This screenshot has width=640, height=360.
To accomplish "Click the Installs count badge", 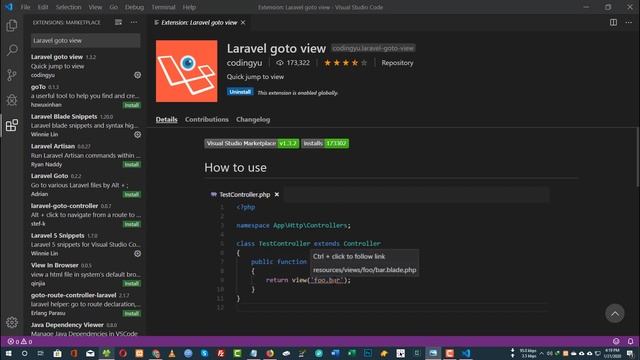I will [325, 143].
